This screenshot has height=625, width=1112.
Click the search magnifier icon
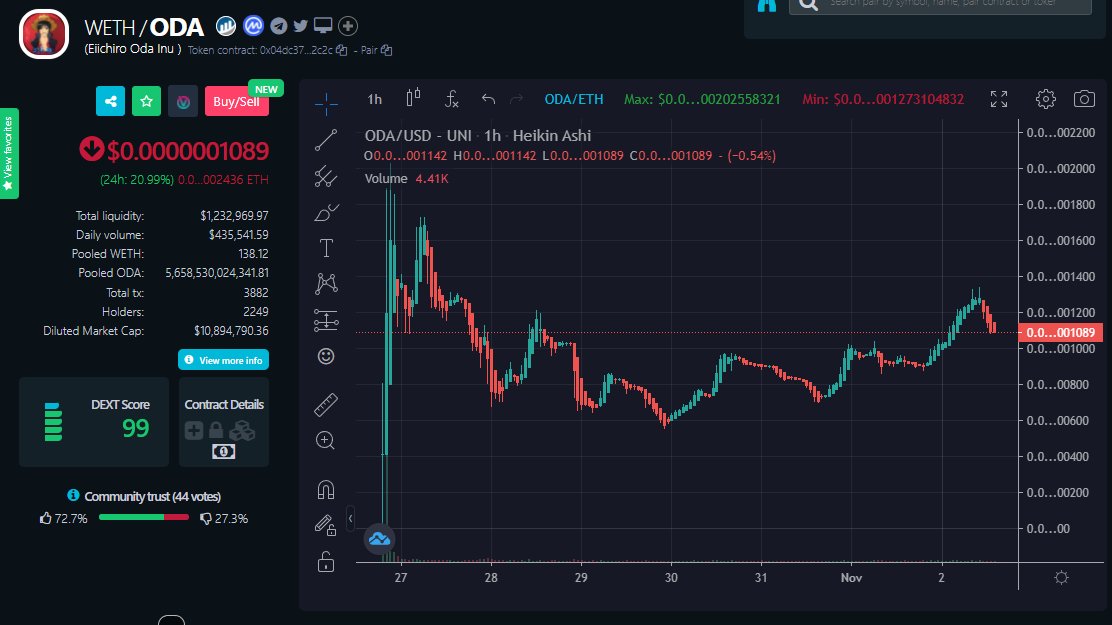(808, 4)
